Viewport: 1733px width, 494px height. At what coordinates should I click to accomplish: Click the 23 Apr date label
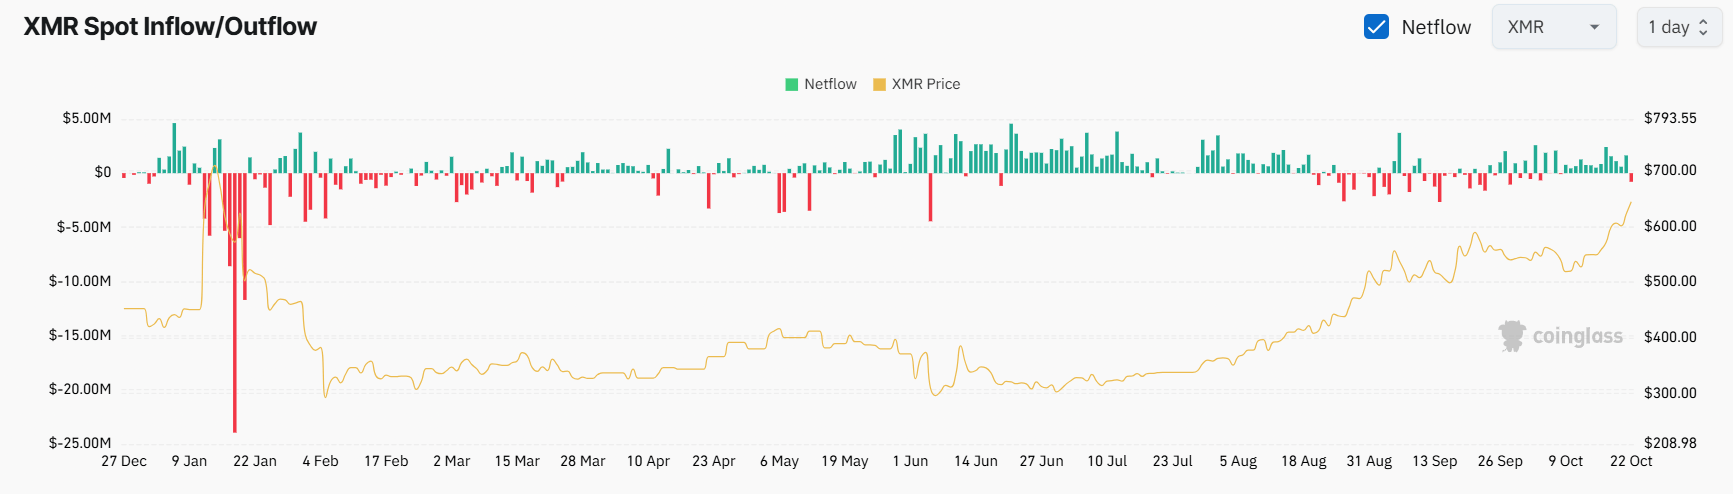click(x=714, y=461)
